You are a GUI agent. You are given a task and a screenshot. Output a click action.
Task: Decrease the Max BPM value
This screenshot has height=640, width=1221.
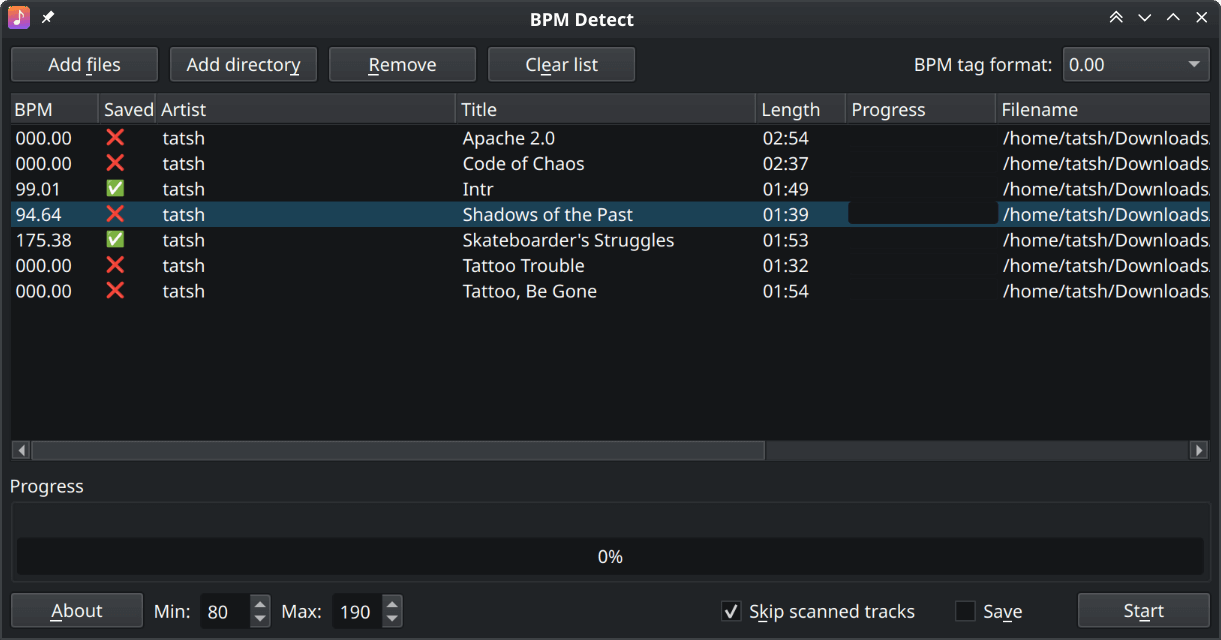pyautogui.click(x=392, y=619)
